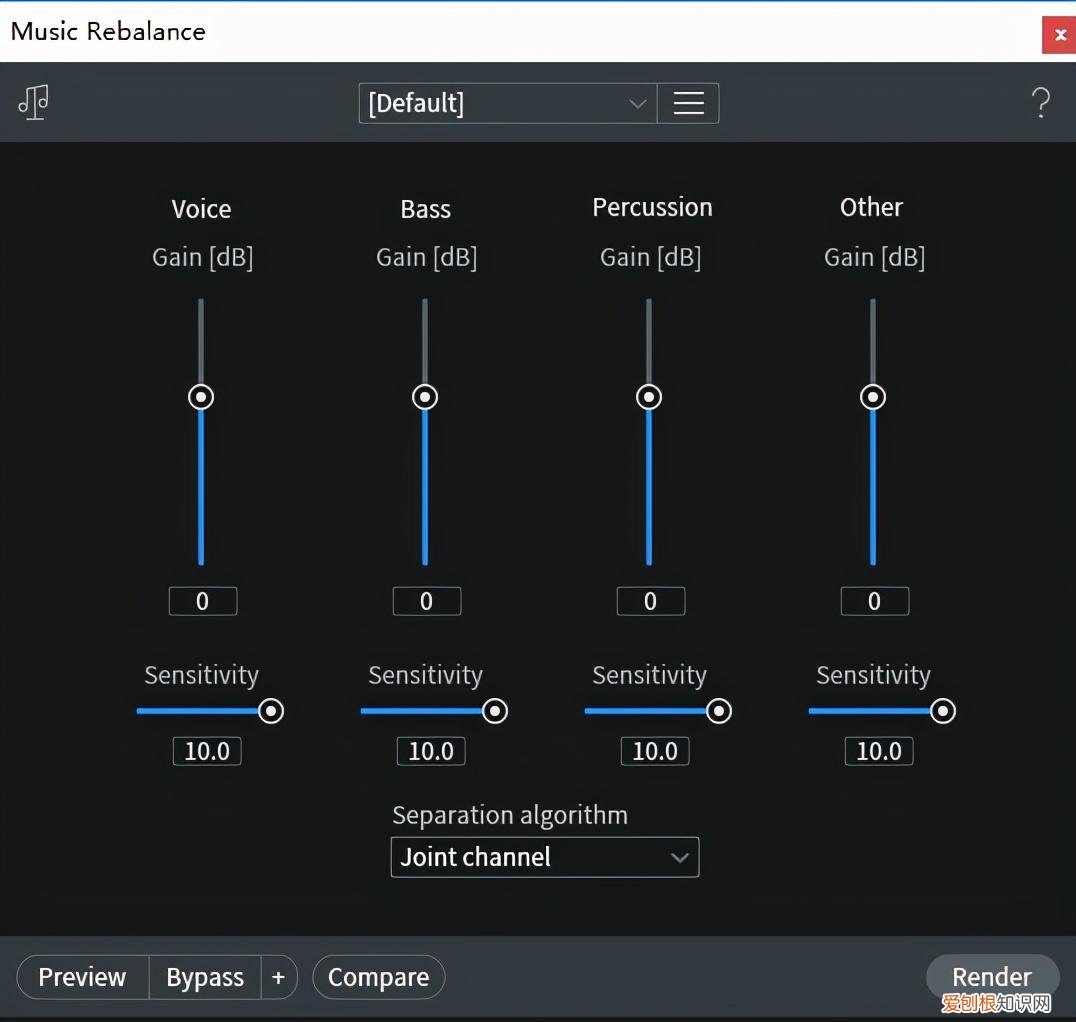This screenshot has height=1022, width=1076.
Task: Click the plus button beside Bypass
Action: tap(279, 977)
